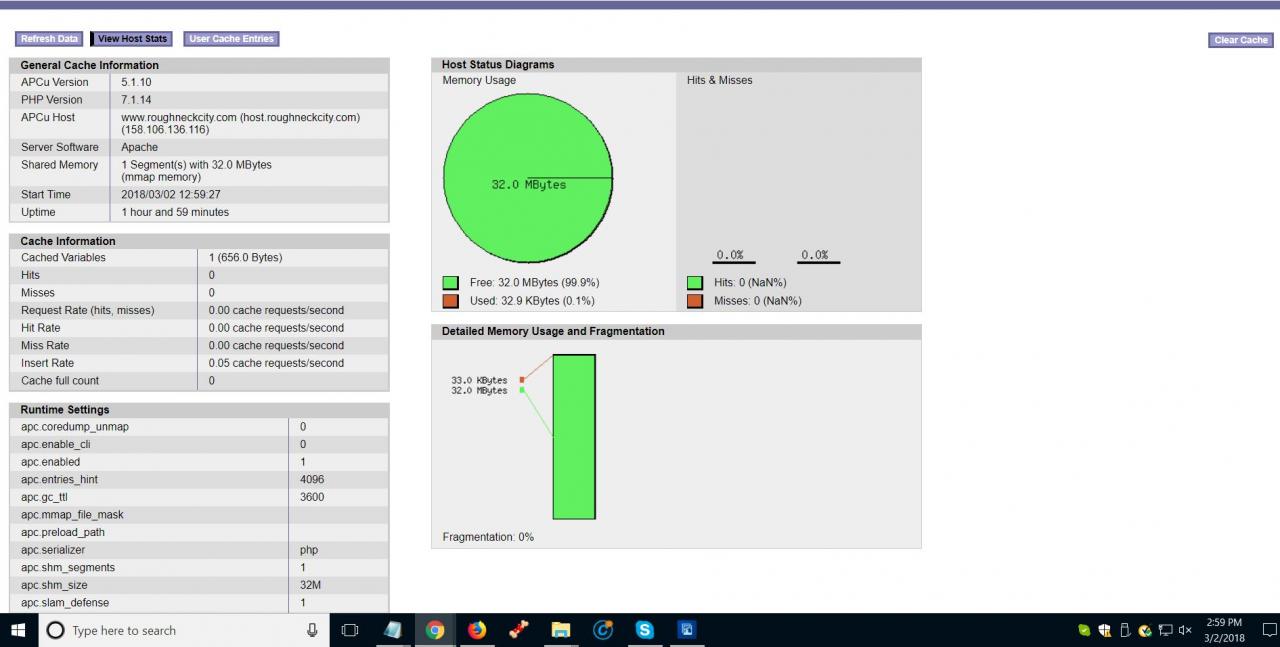
Task: Click the 'apc.coredump_unmap' setting label
Action: click(75, 427)
